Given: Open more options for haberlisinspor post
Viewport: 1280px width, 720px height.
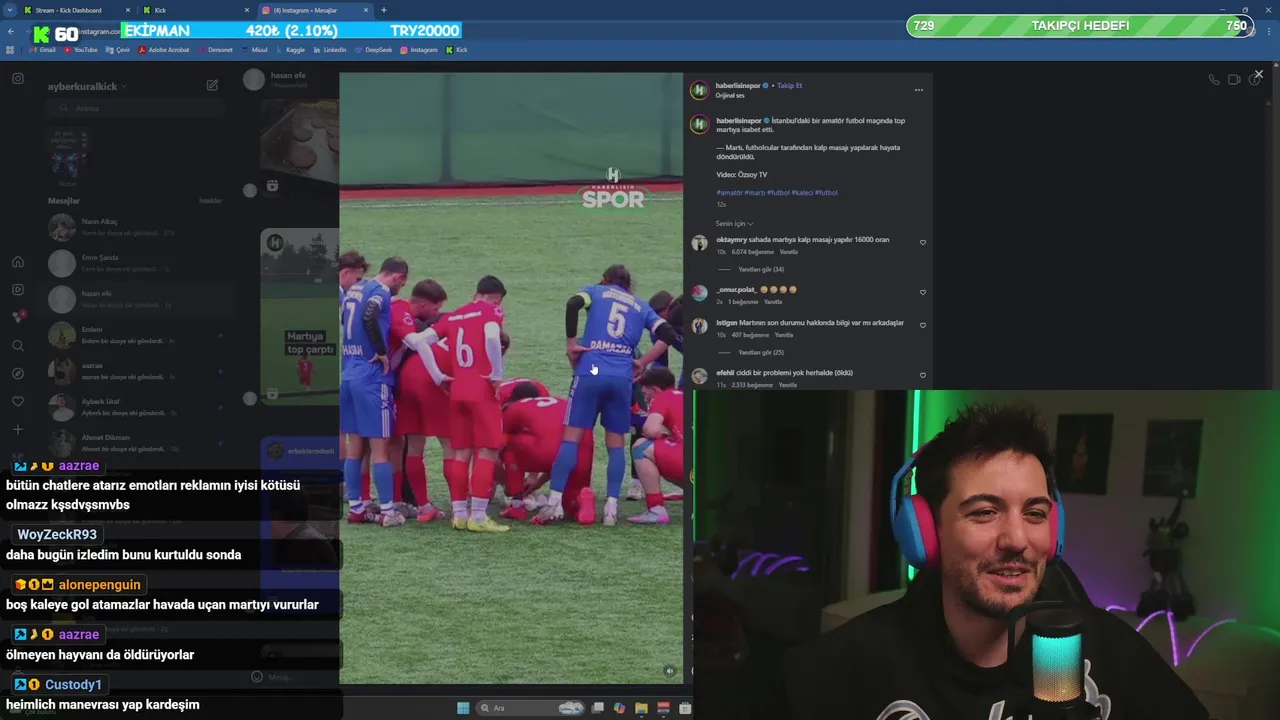Looking at the screenshot, I should [x=918, y=90].
